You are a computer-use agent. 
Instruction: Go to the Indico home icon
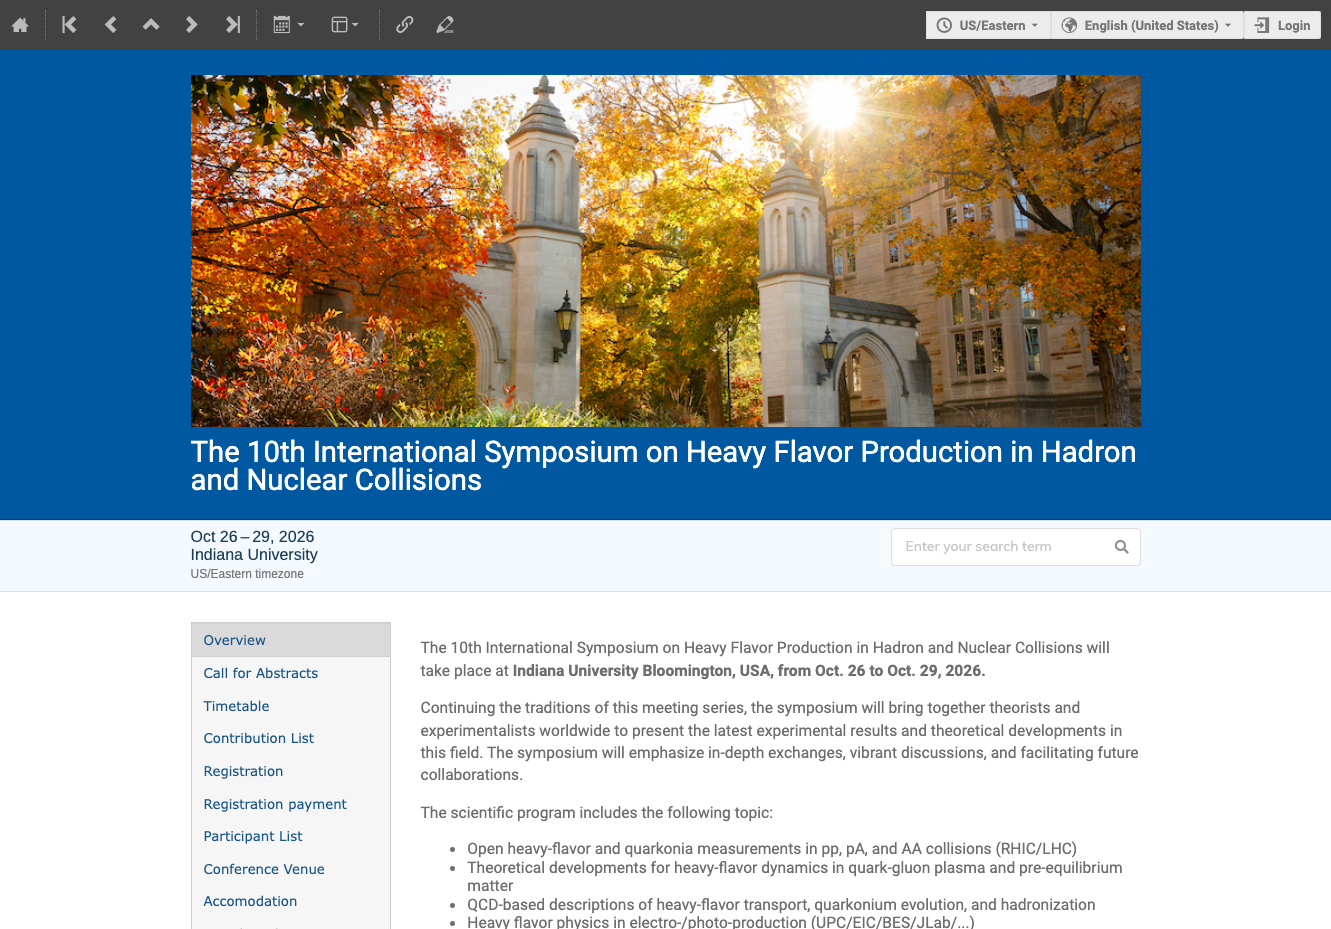[x=20, y=25]
